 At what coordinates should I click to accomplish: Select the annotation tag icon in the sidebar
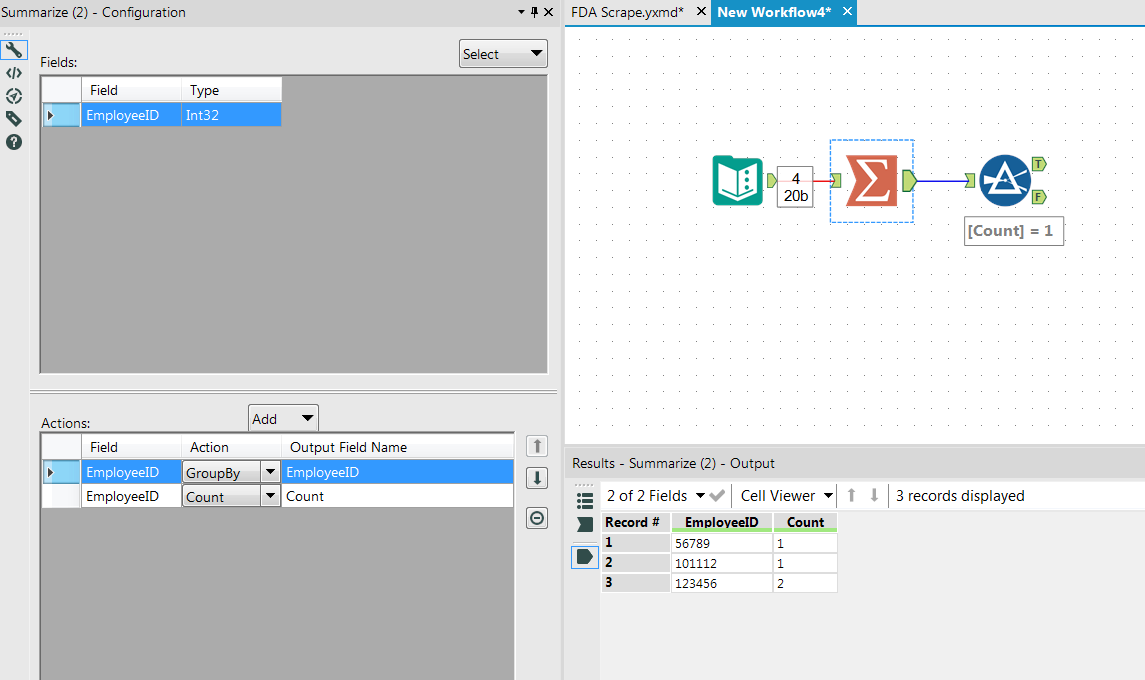(x=13, y=118)
